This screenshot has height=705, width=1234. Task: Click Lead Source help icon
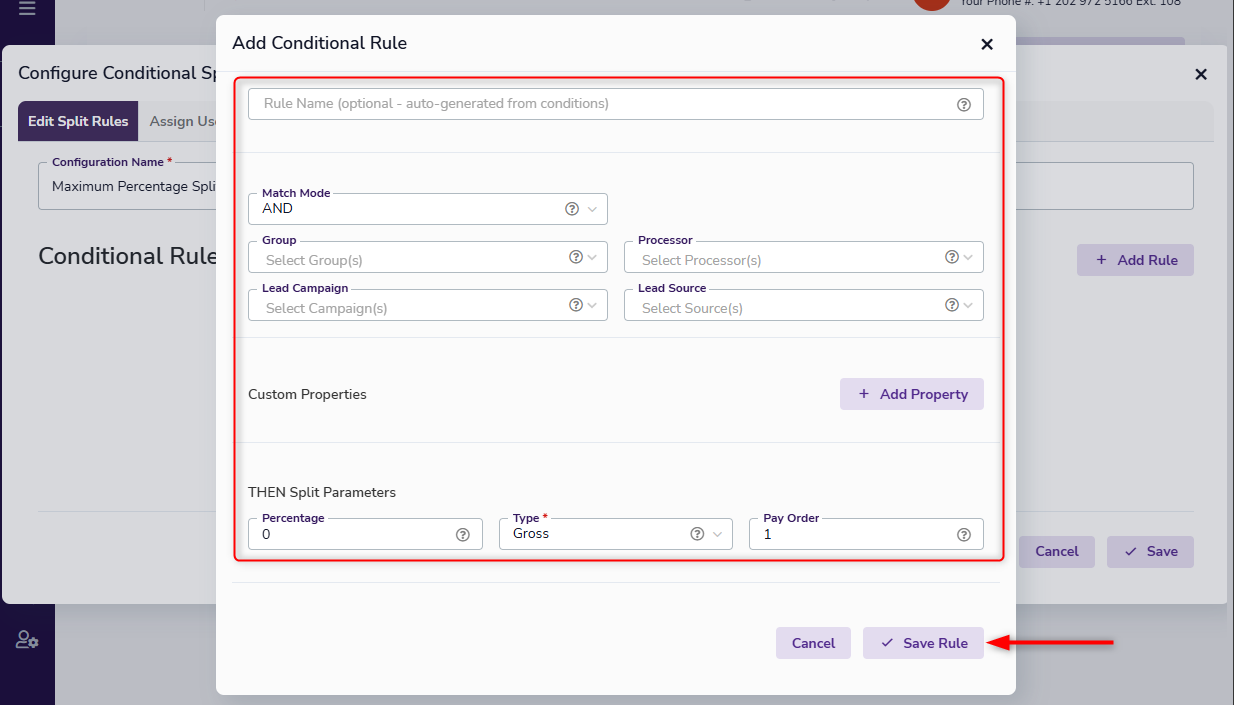click(x=952, y=305)
